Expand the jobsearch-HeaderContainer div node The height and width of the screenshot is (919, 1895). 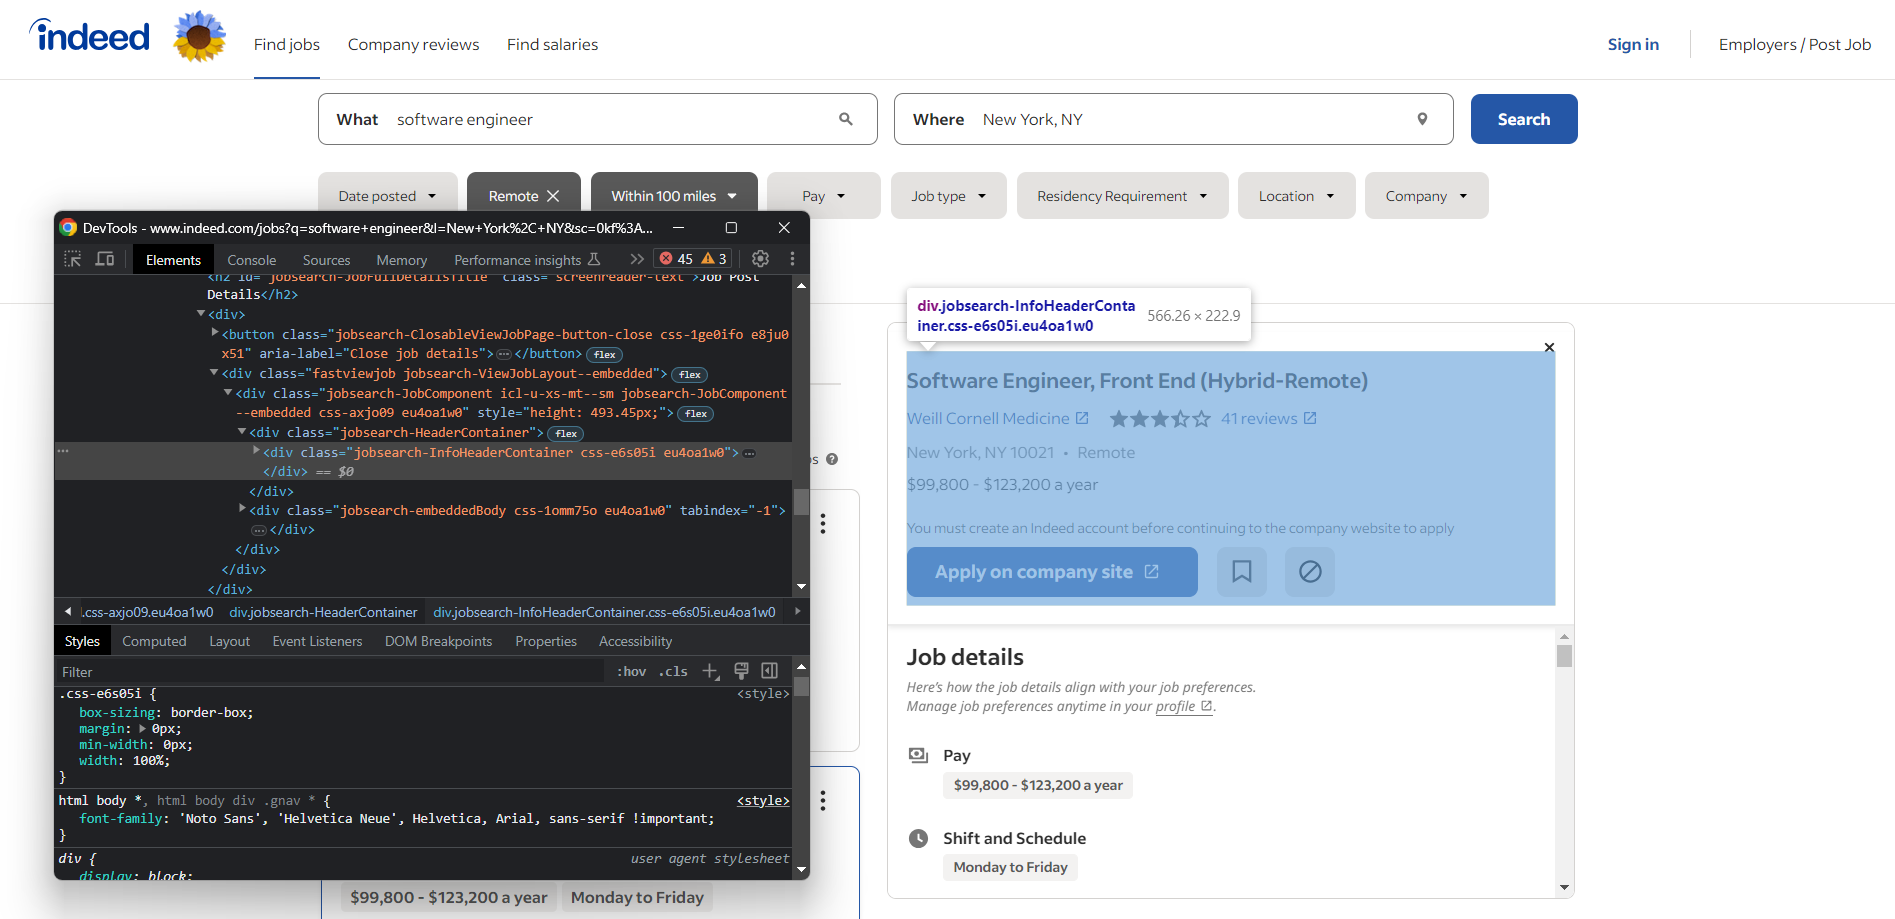(x=242, y=432)
